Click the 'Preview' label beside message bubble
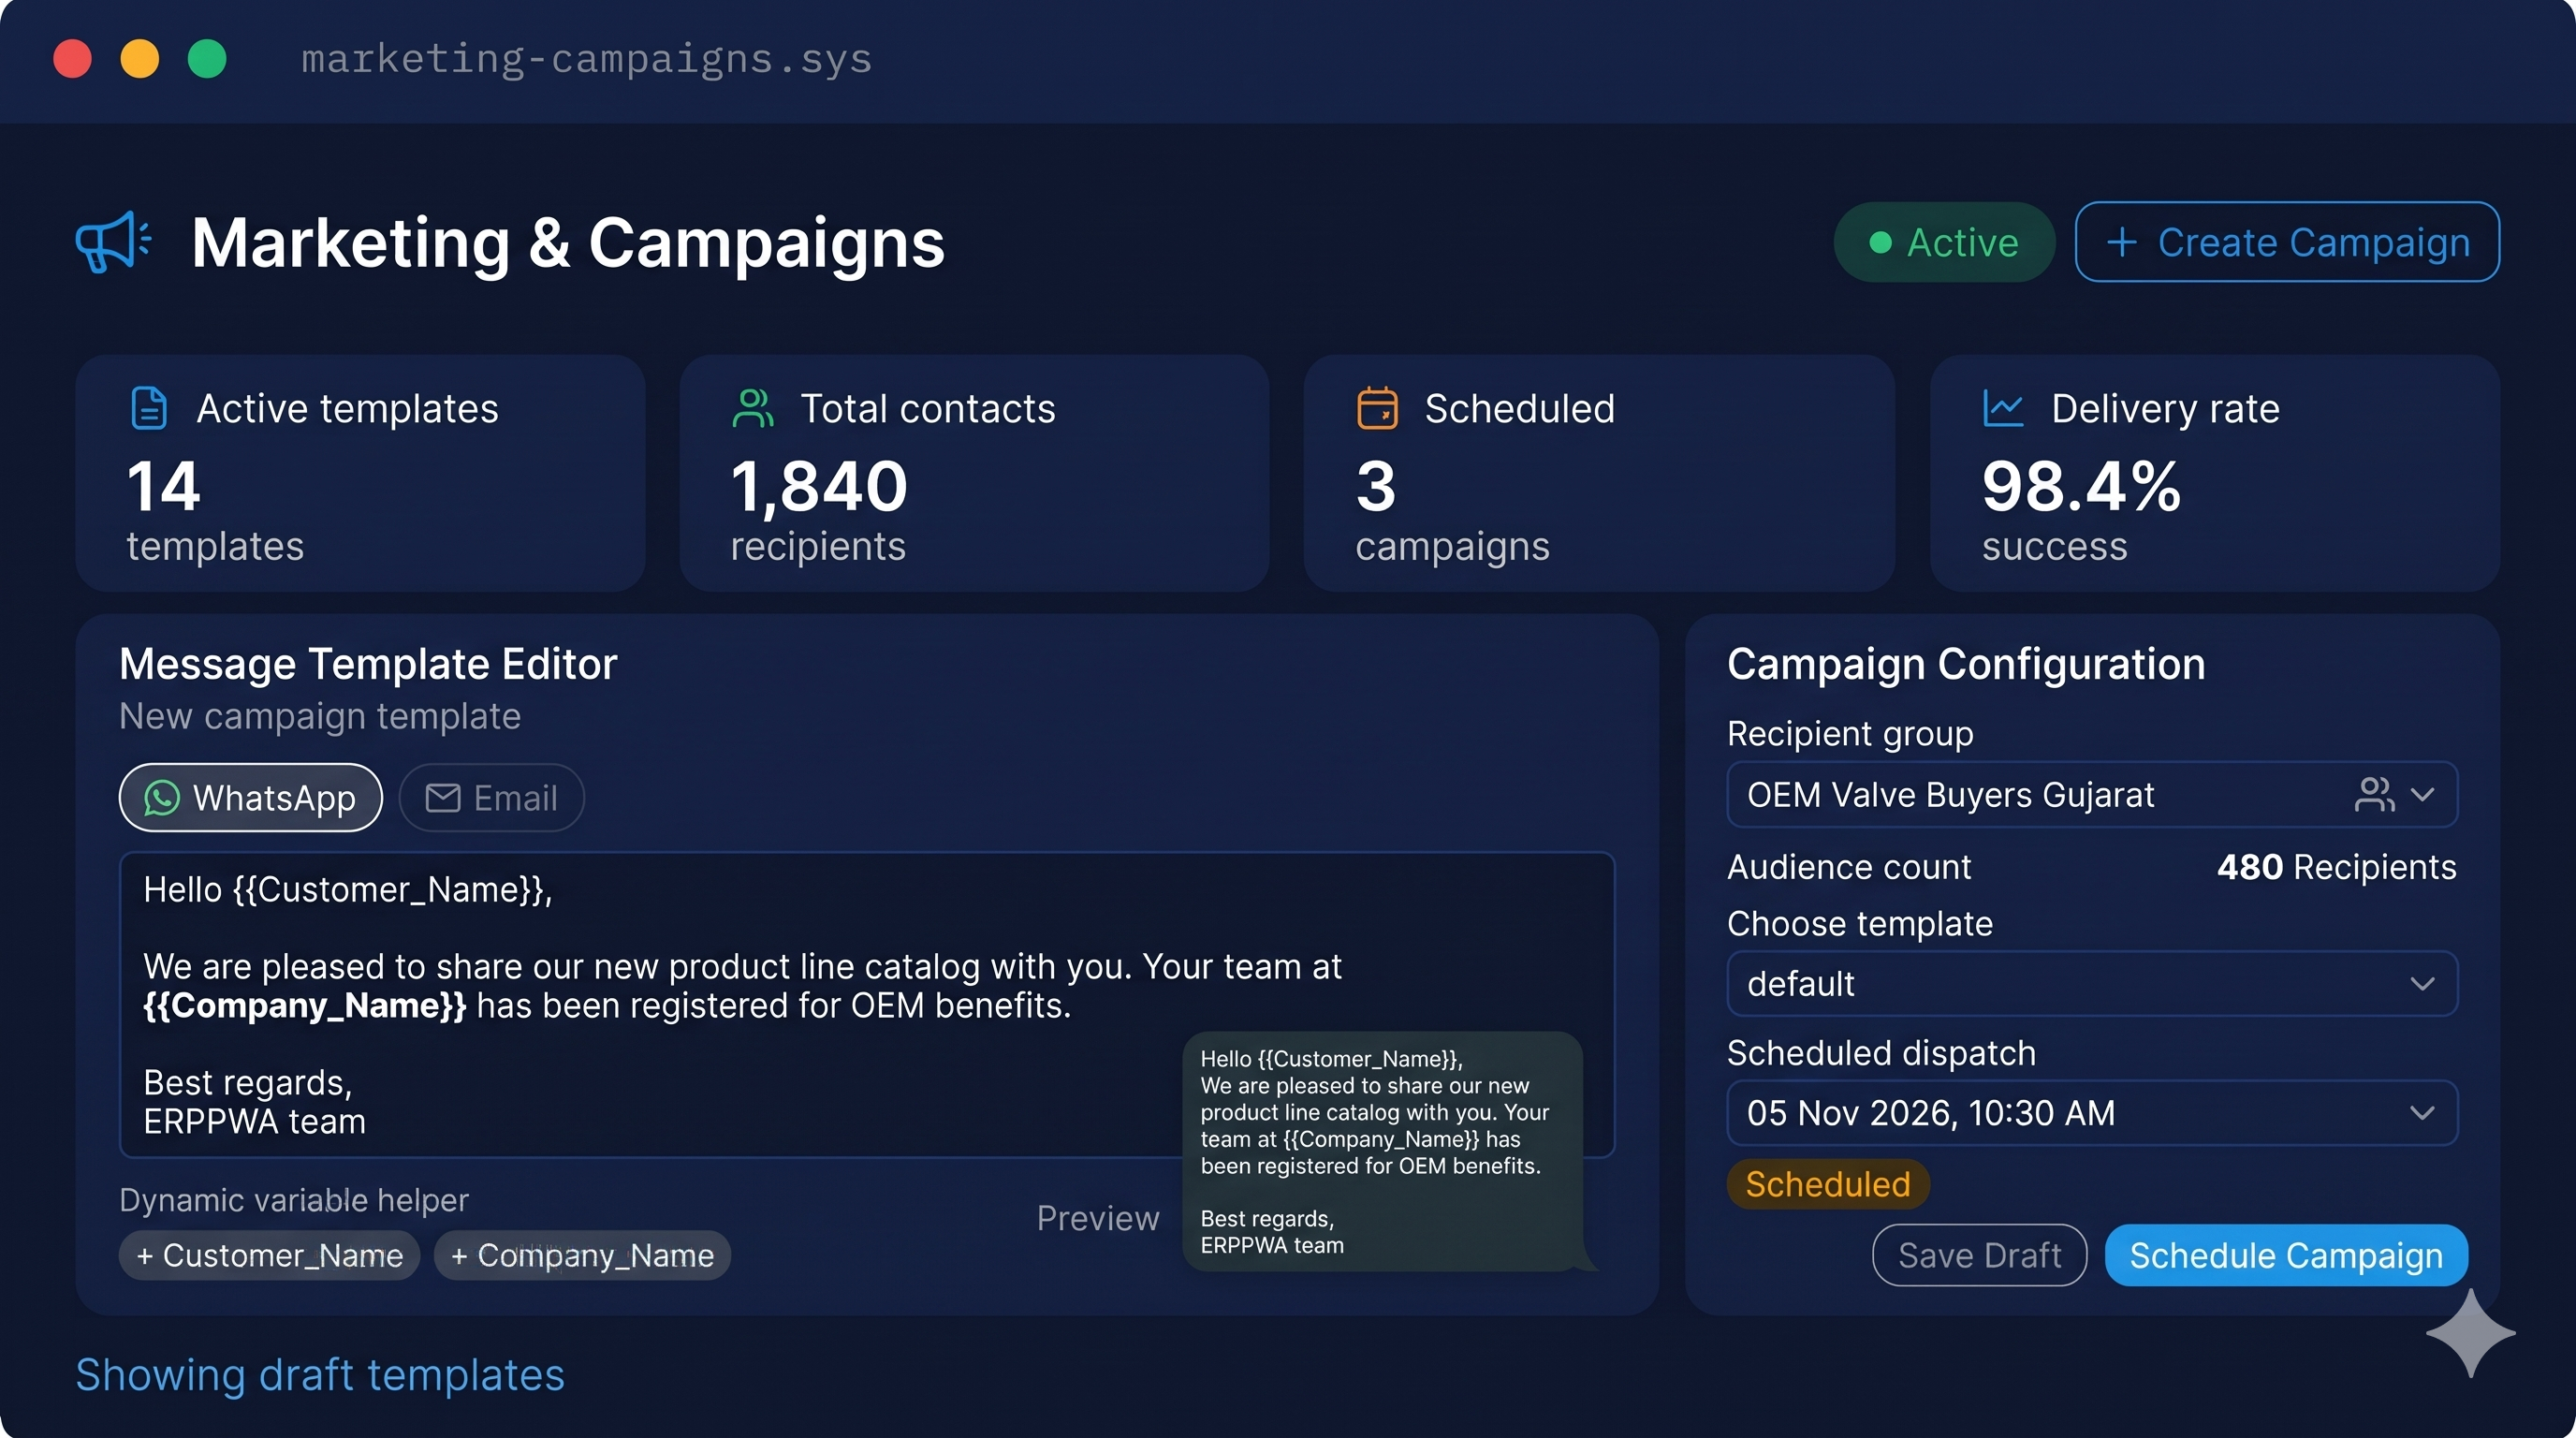The height and width of the screenshot is (1438, 2576). 1098,1218
